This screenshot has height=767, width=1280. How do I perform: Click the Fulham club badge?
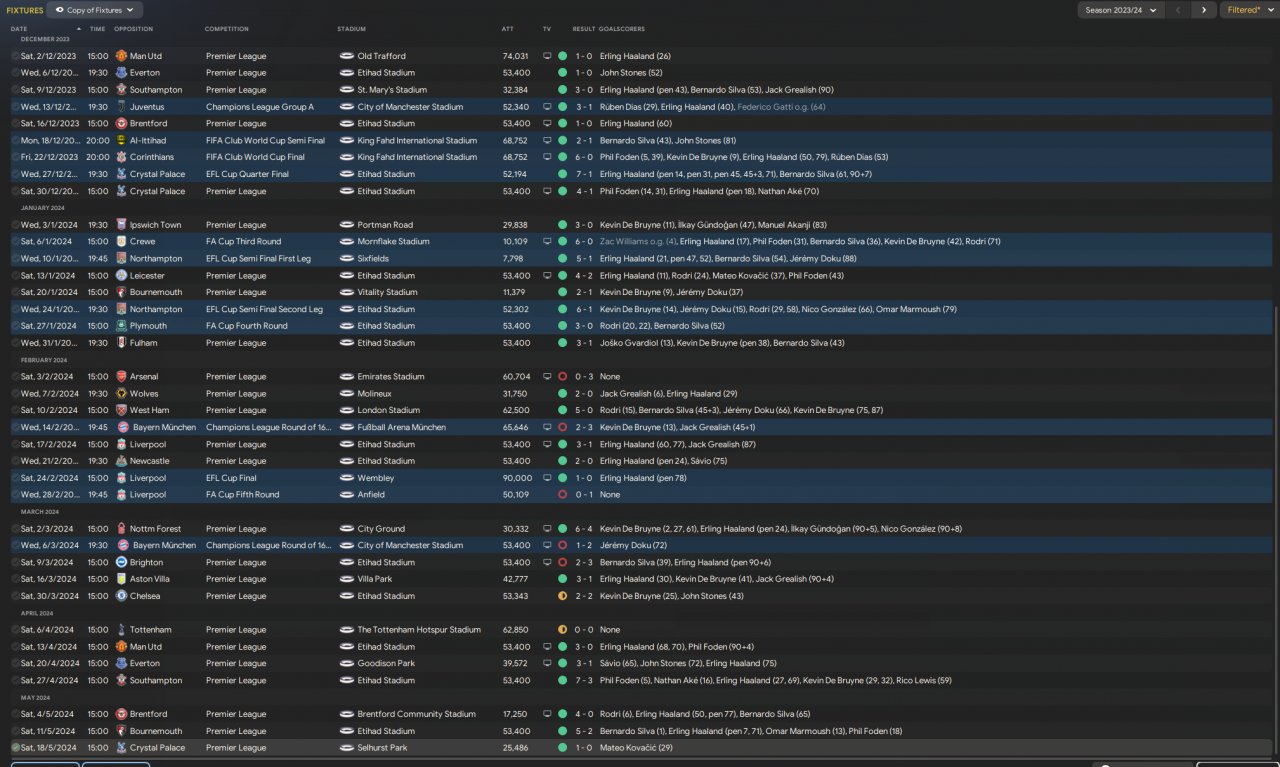tap(121, 343)
